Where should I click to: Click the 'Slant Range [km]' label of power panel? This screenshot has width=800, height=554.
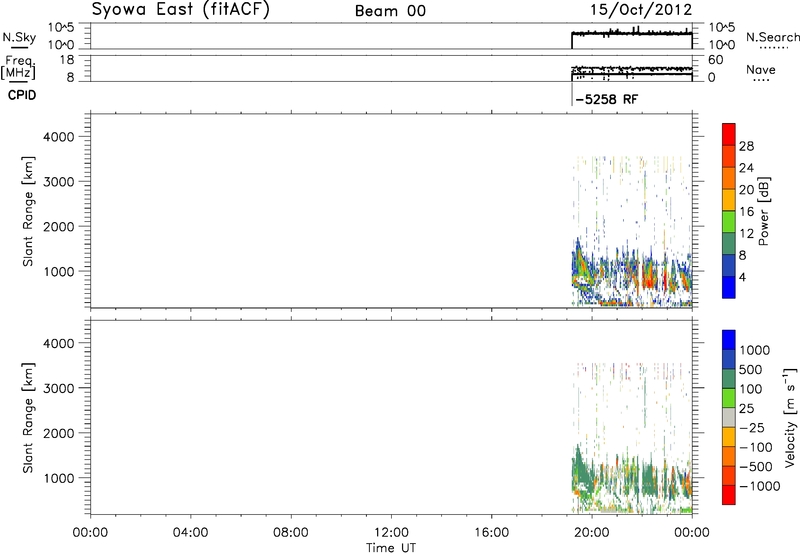pos(28,211)
